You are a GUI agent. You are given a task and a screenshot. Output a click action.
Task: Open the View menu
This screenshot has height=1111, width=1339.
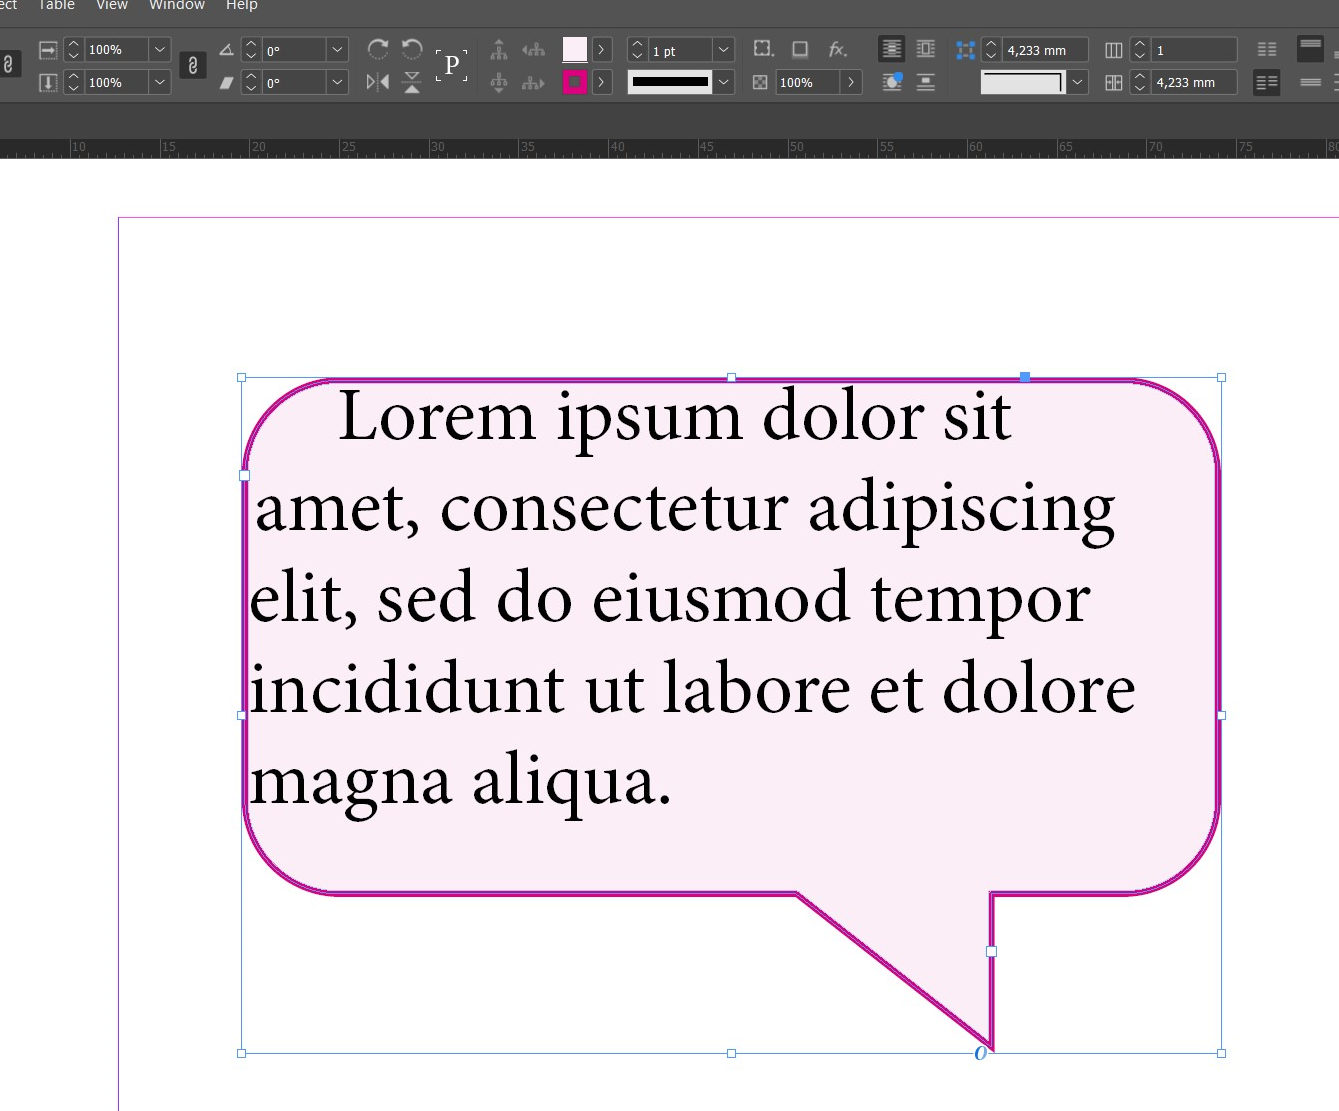[112, 5]
